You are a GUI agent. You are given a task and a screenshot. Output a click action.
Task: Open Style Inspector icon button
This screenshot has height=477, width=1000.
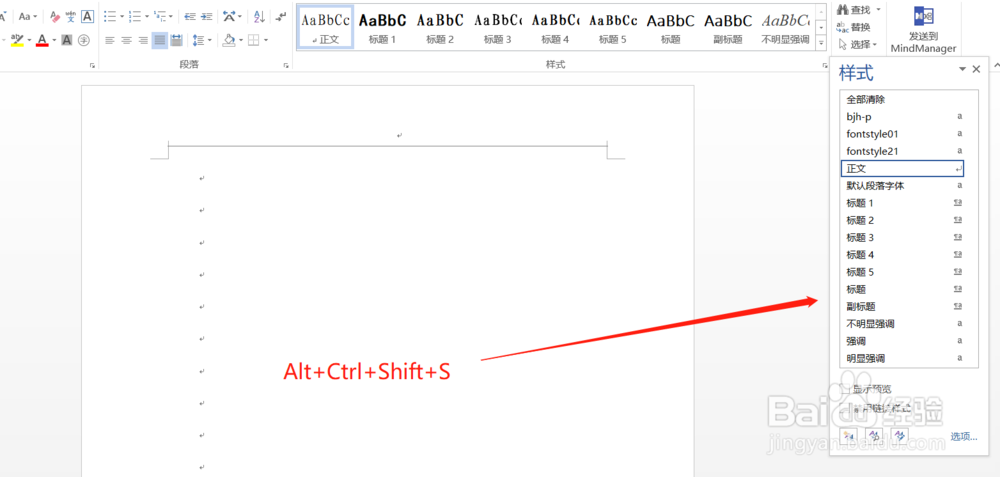click(x=874, y=436)
